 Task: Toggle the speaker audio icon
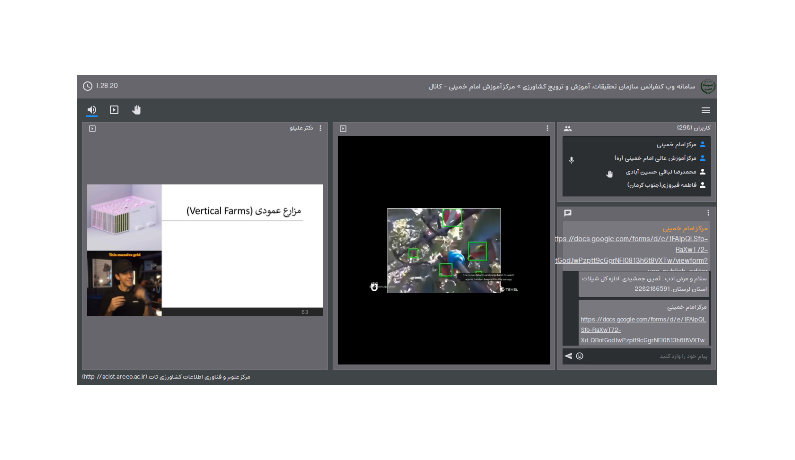[92, 110]
